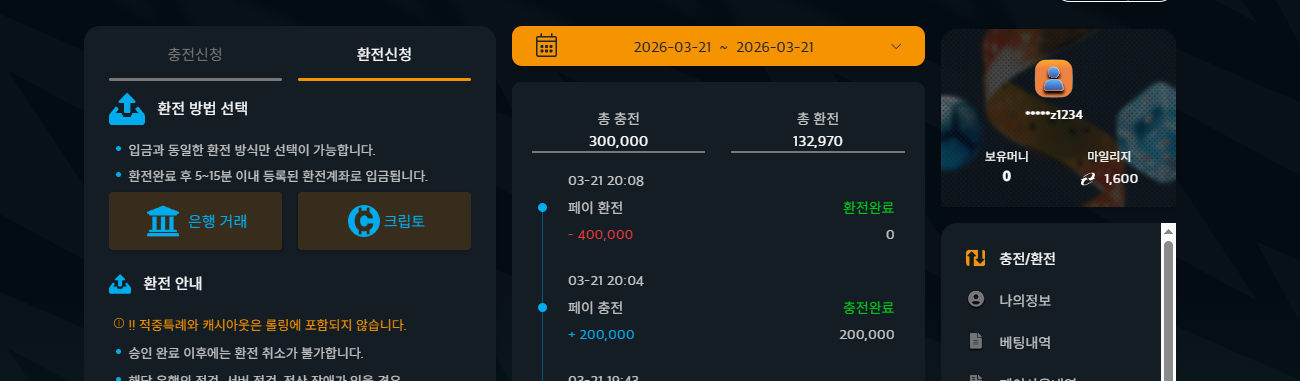This screenshot has height=381, width=1300.
Task: Click the crypto coin icon
Action: click(364, 221)
